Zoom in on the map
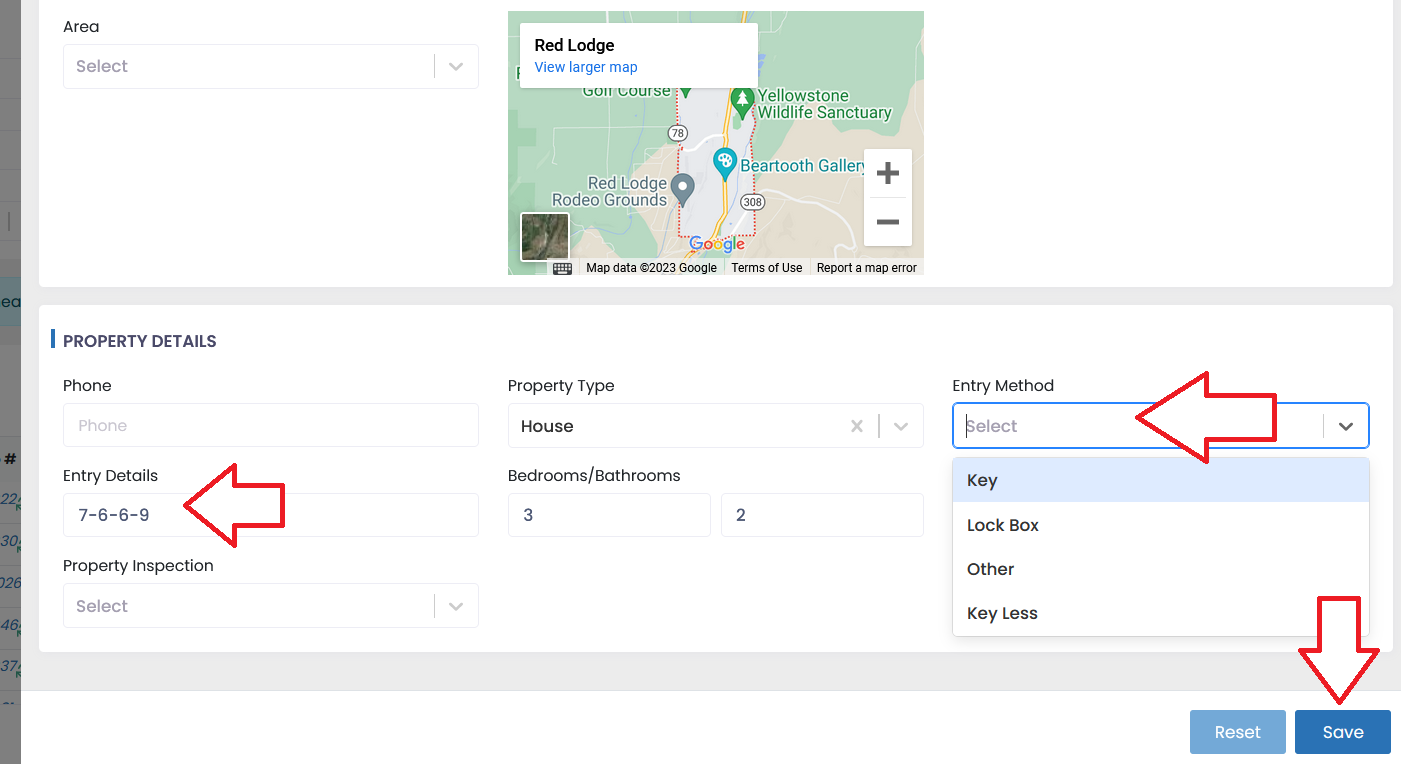The image size is (1401, 764). (x=887, y=174)
